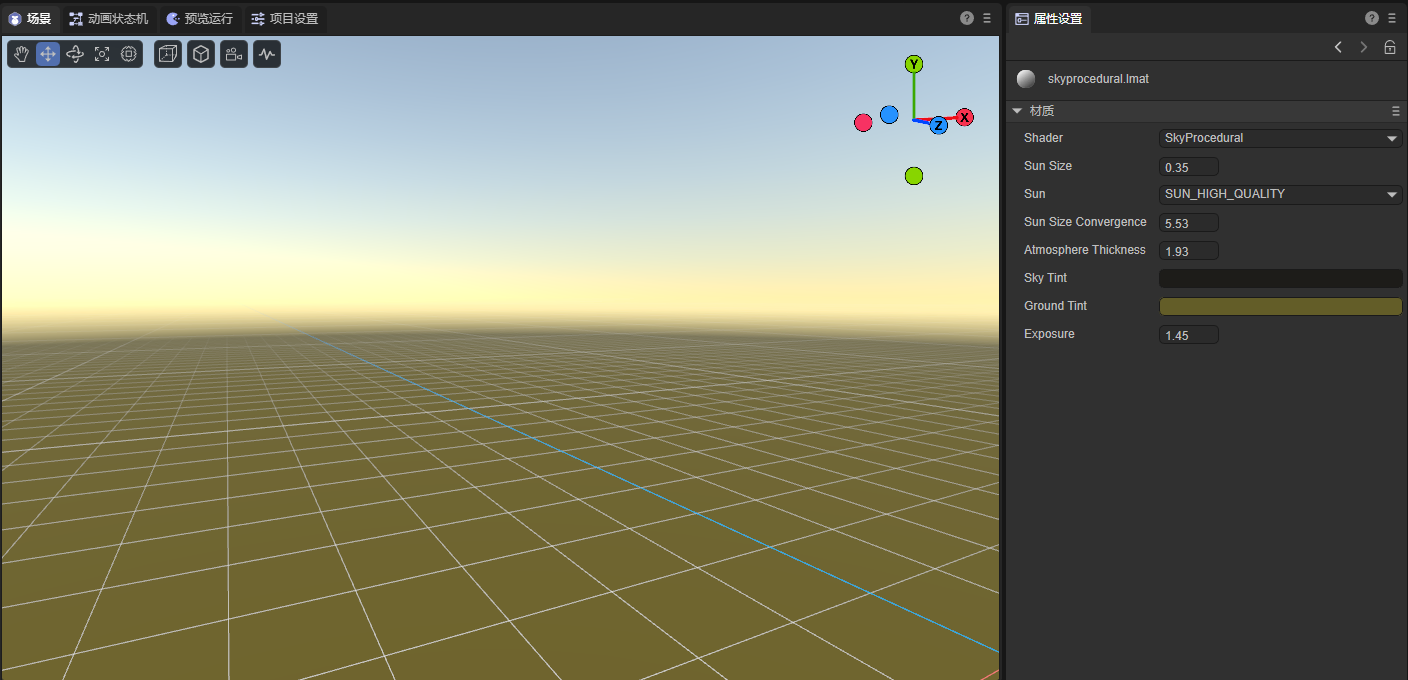
Task: Open the camera settings icon
Action: click(x=234, y=54)
